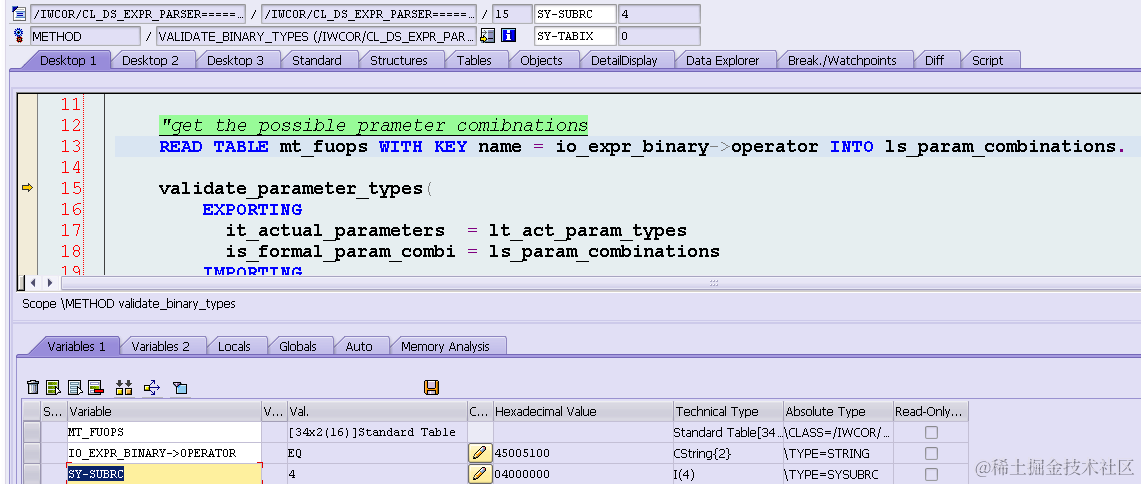Click the navigate-to-source icon after VALIDATE_BINARY_TYPES
This screenshot has height=484, width=1141.
(x=488, y=36)
